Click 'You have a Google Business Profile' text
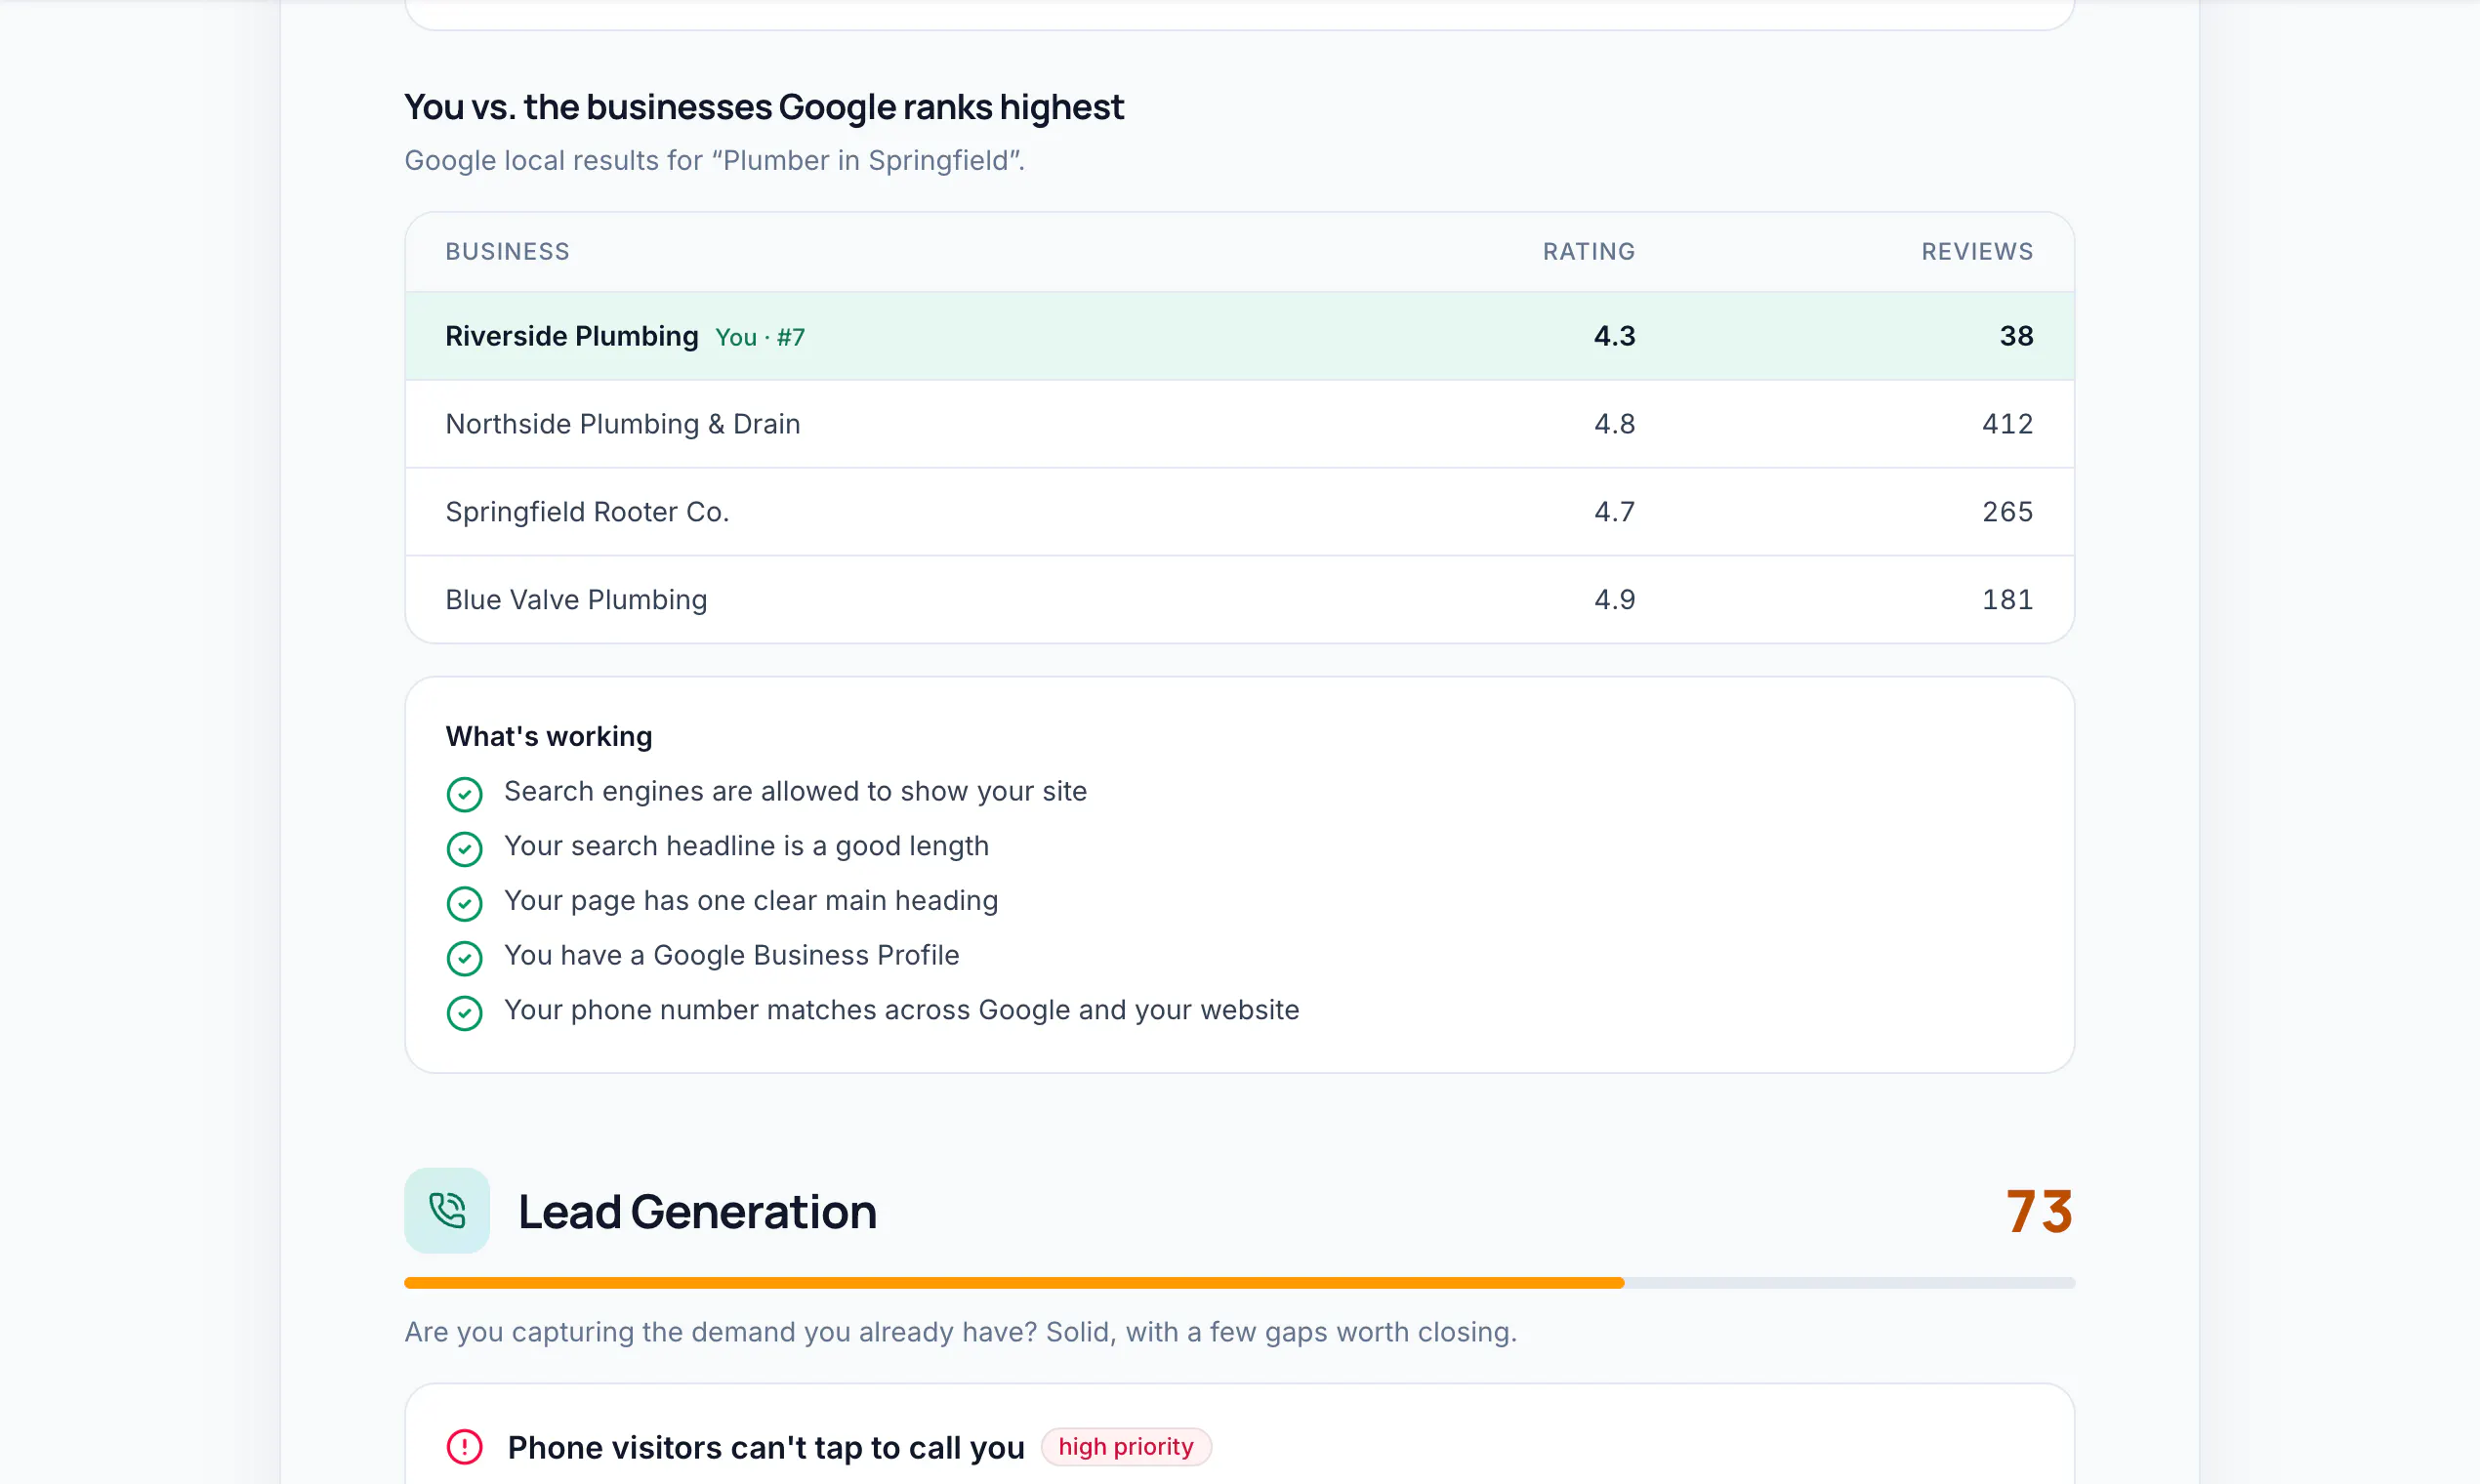The height and width of the screenshot is (1484, 2480). coord(731,955)
